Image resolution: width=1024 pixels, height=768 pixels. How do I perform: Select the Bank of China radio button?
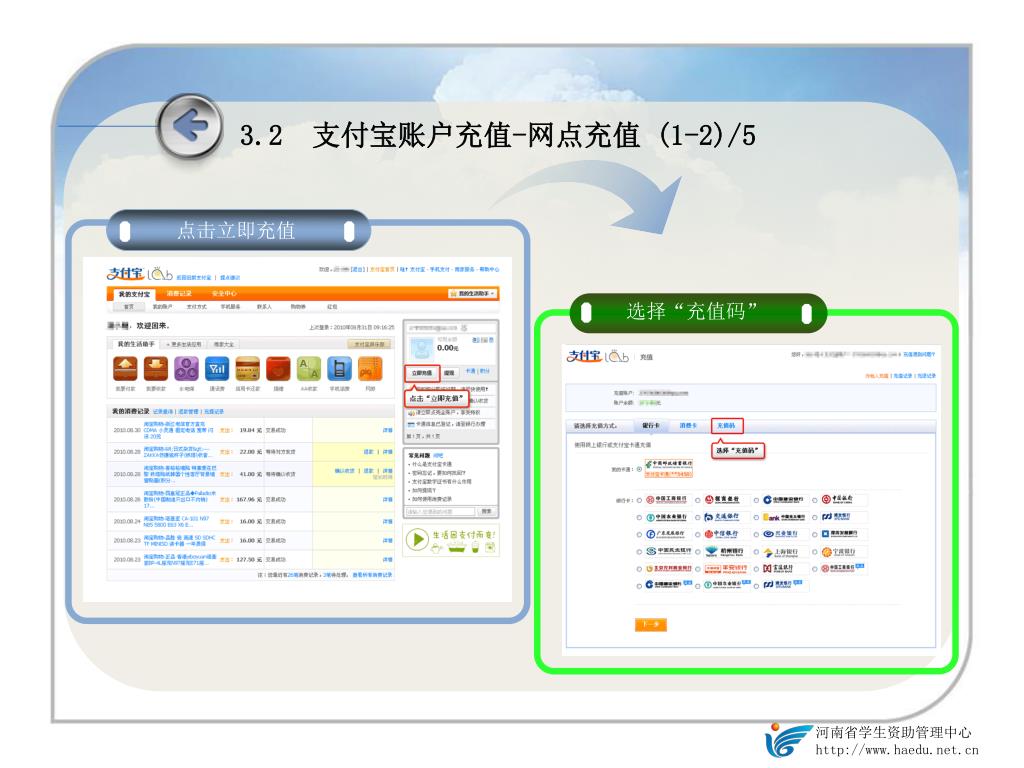(x=815, y=501)
